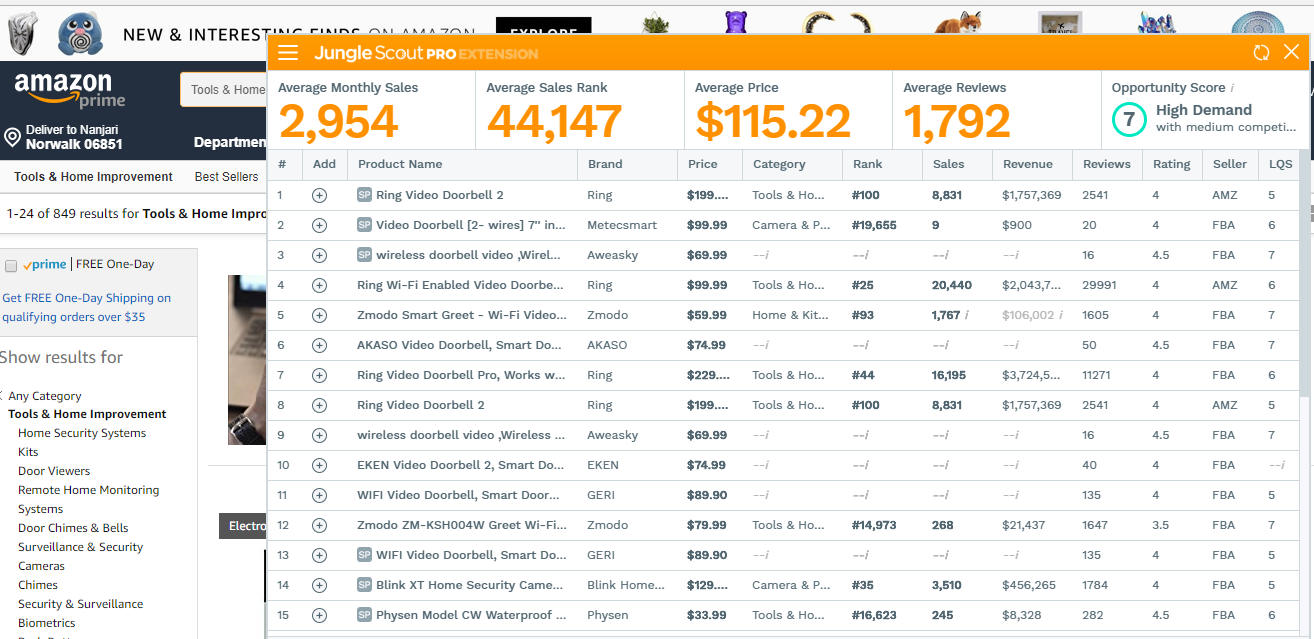
Task: Sort table by Rating column header
Action: click(1172, 164)
